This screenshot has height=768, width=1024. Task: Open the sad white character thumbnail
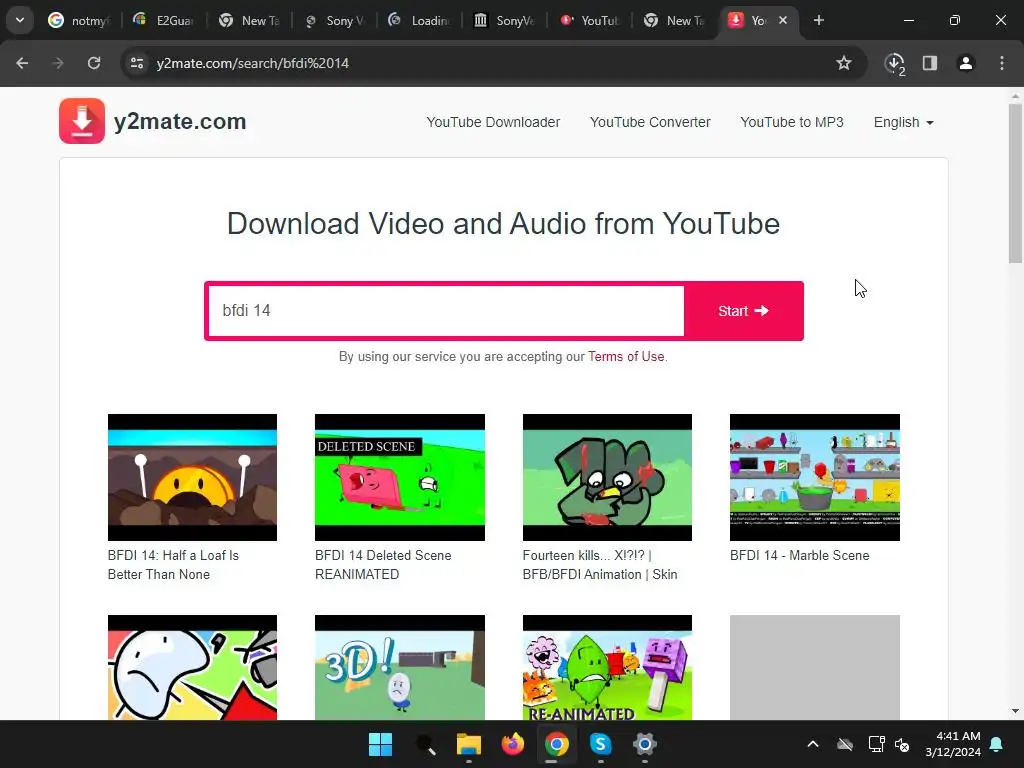pyautogui.click(x=192, y=667)
